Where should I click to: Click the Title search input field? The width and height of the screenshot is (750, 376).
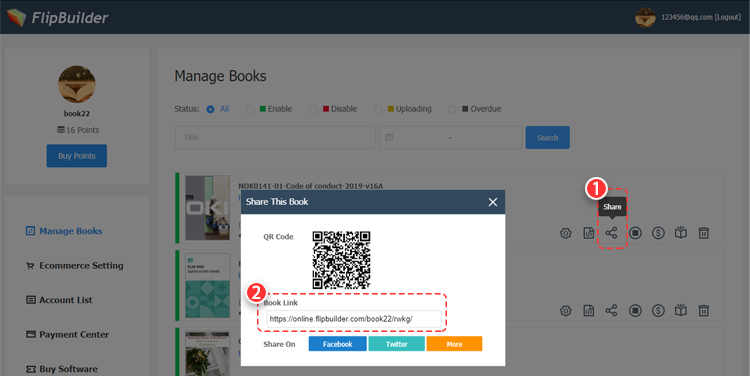tap(275, 138)
